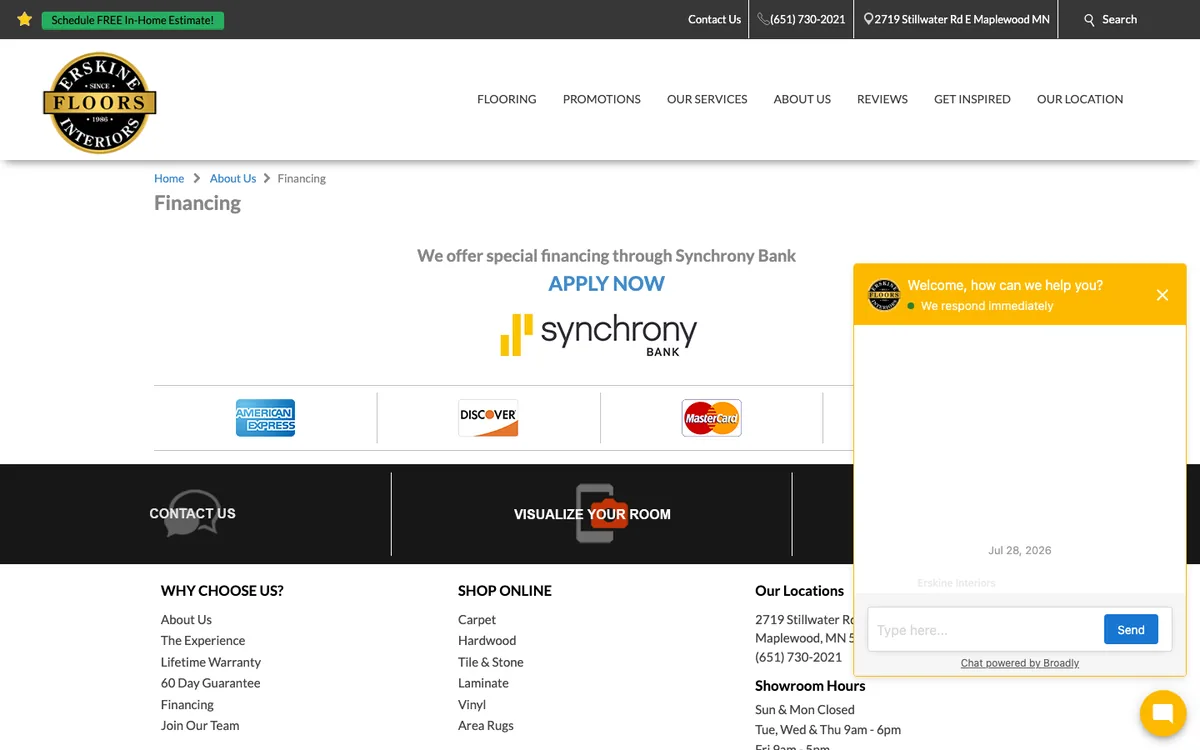Click the Our Locations heading
This screenshot has width=1200, height=750.
[800, 591]
